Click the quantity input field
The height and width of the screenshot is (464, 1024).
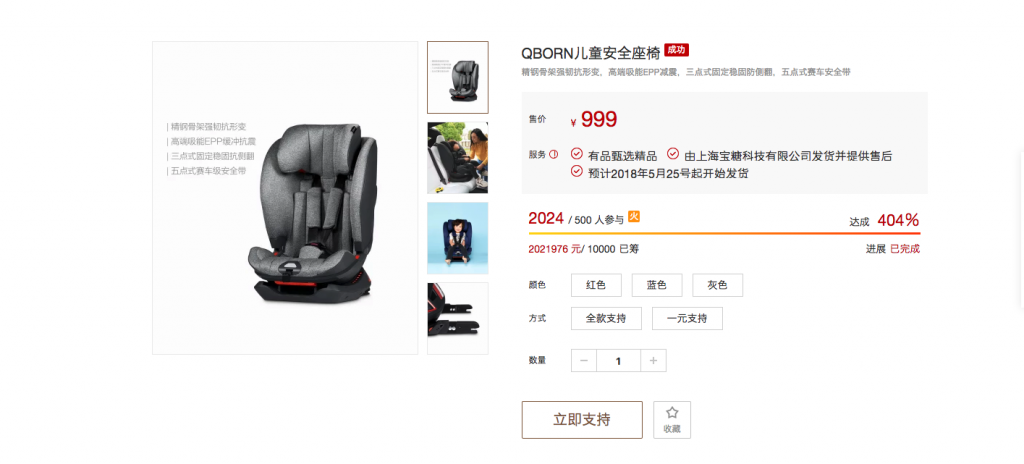618,361
